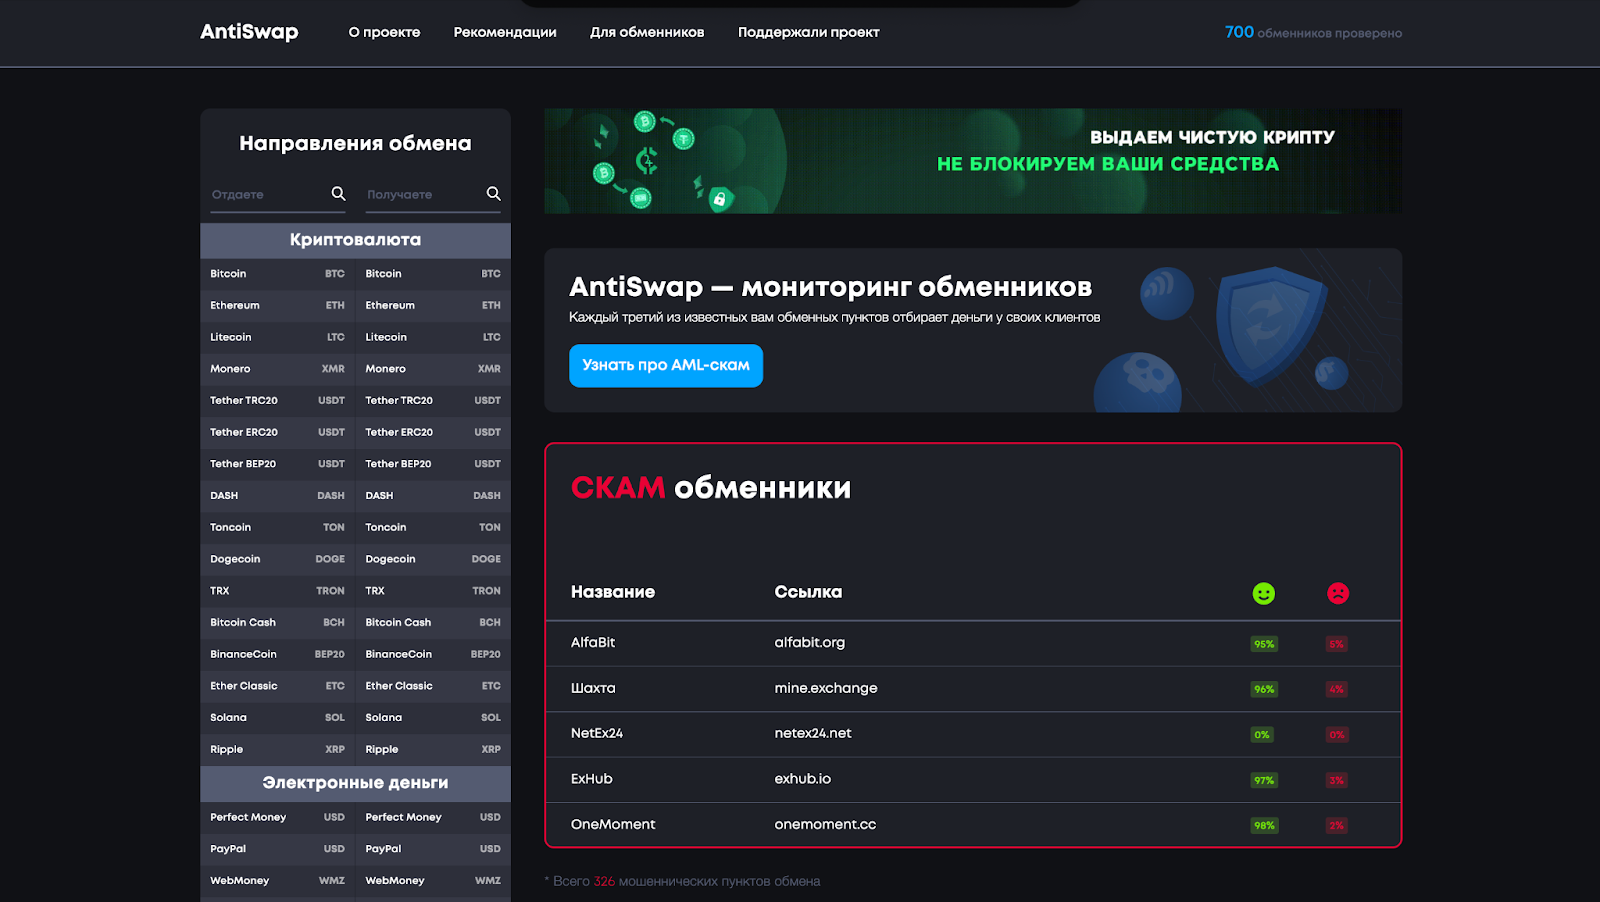Open the Рекомендации menu item
This screenshot has height=902, width=1600.
505,32
